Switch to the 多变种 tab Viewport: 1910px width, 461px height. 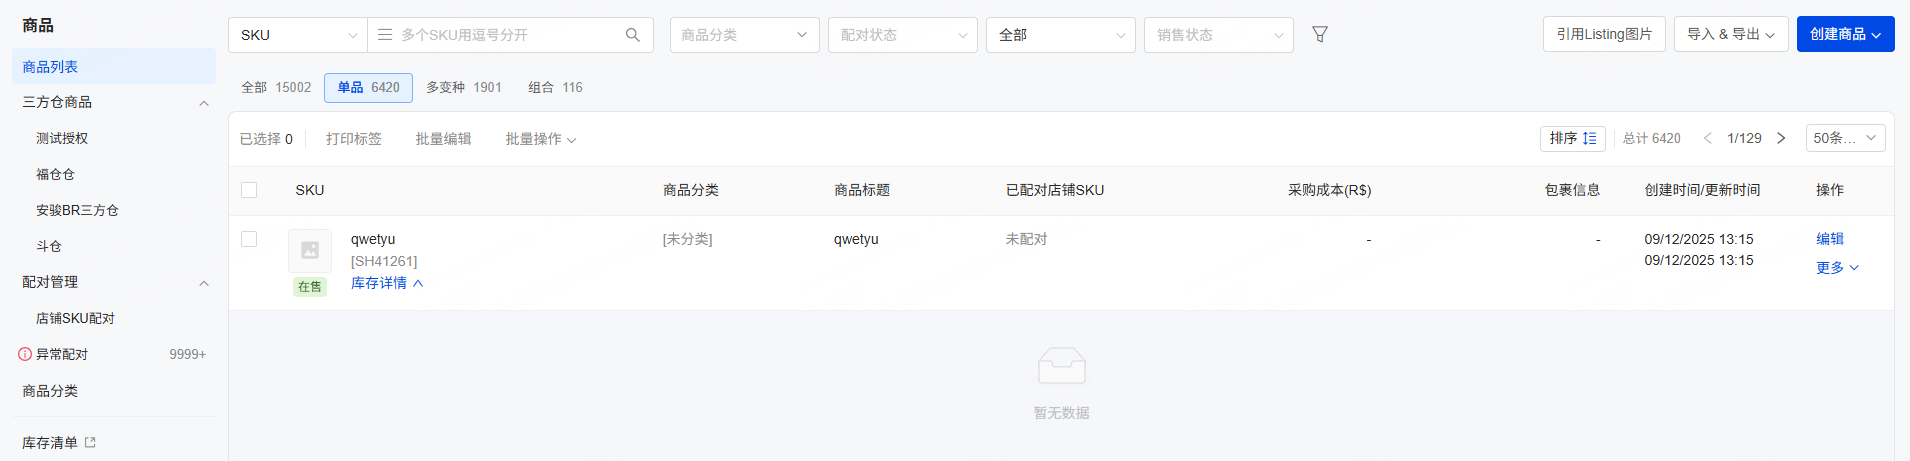tap(463, 87)
